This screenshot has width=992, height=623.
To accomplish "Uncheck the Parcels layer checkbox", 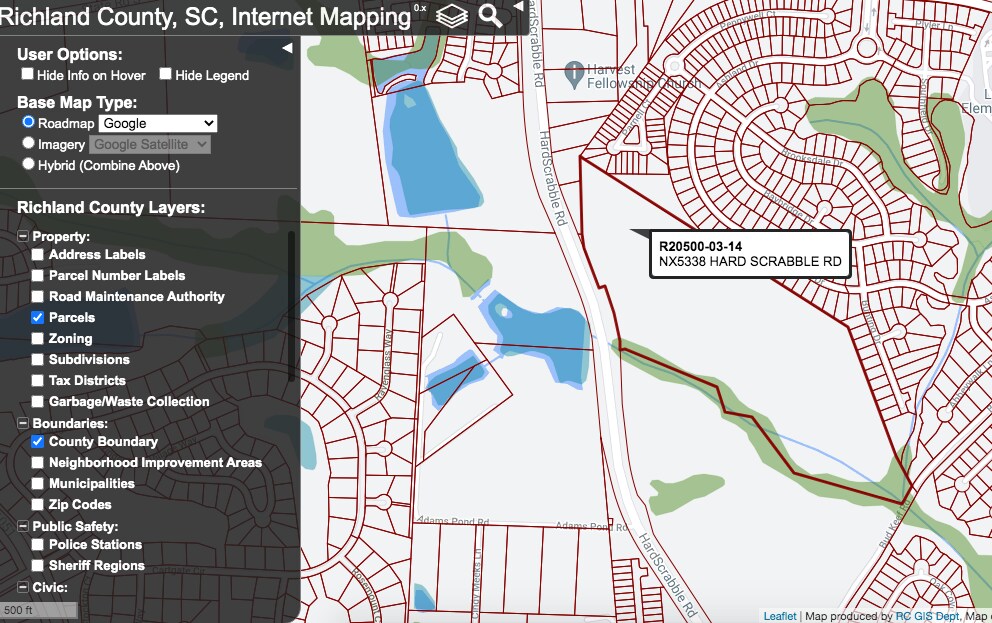I will pyautogui.click(x=37, y=317).
